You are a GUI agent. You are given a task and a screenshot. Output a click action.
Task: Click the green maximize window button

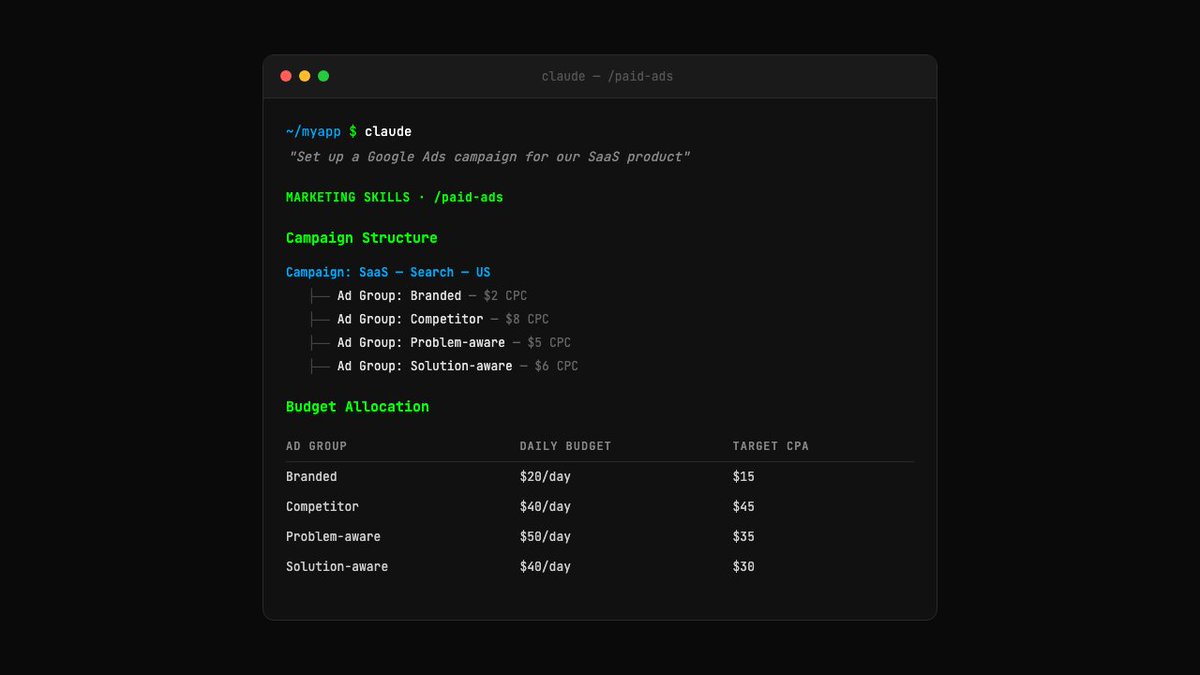point(323,76)
